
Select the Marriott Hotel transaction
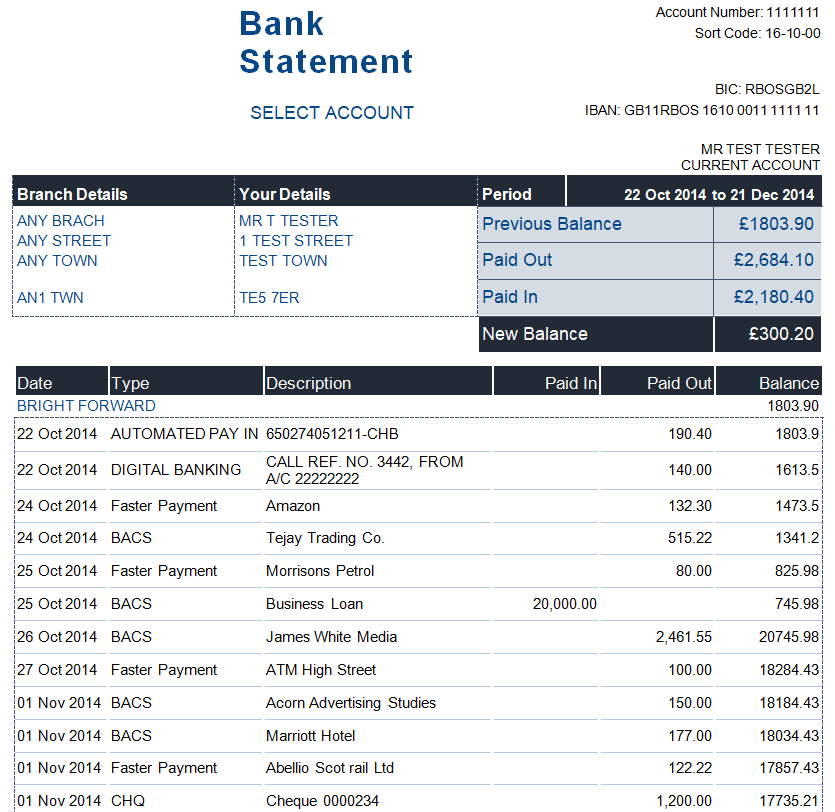[310, 736]
